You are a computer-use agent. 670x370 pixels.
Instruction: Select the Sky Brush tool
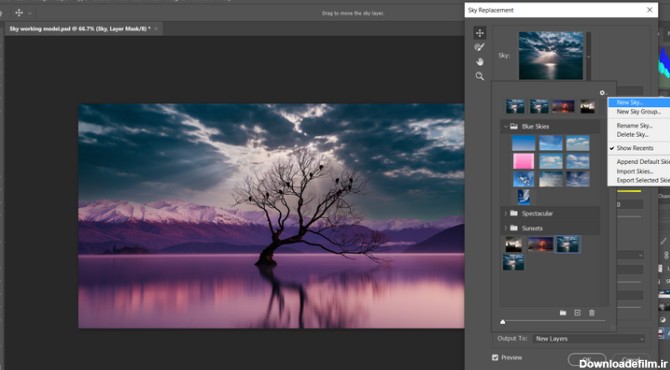(479, 47)
